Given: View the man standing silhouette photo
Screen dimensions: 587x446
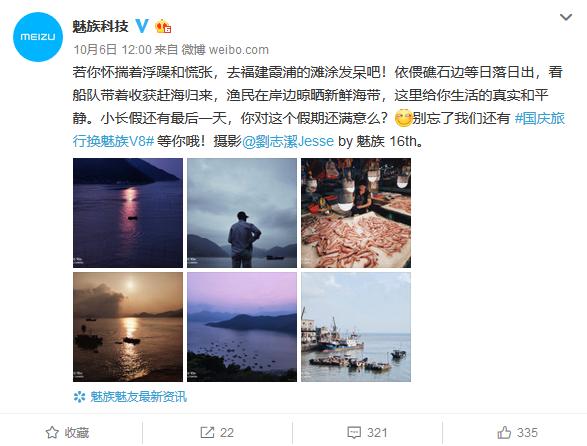Looking at the screenshot, I should click(242, 213).
